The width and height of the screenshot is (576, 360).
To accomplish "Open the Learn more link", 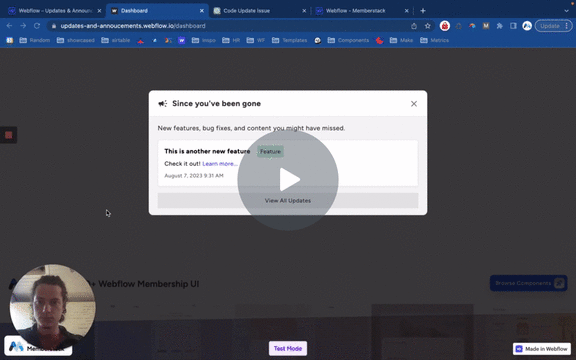I will point(220,164).
